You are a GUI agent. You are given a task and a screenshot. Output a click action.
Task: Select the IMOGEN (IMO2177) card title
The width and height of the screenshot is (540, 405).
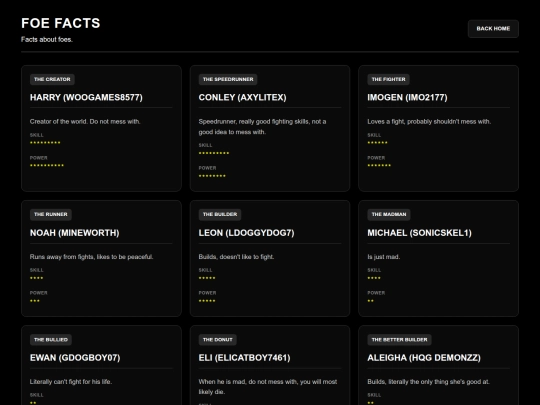pyautogui.click(x=407, y=97)
